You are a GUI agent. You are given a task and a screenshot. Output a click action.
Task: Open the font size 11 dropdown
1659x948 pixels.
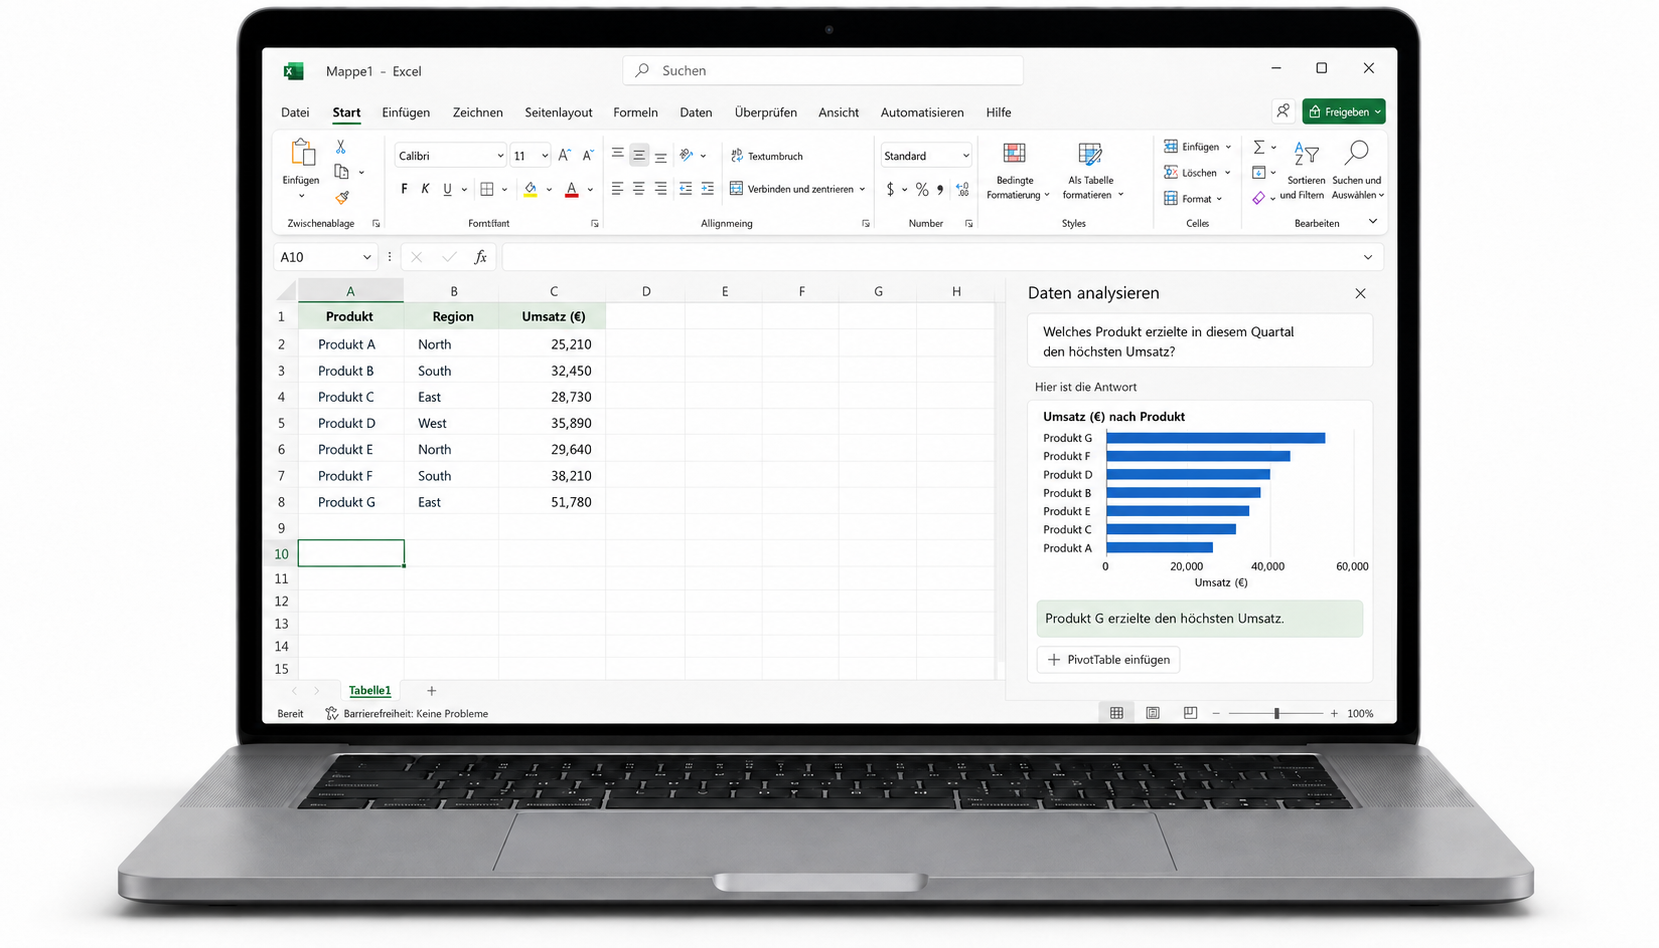click(x=544, y=156)
